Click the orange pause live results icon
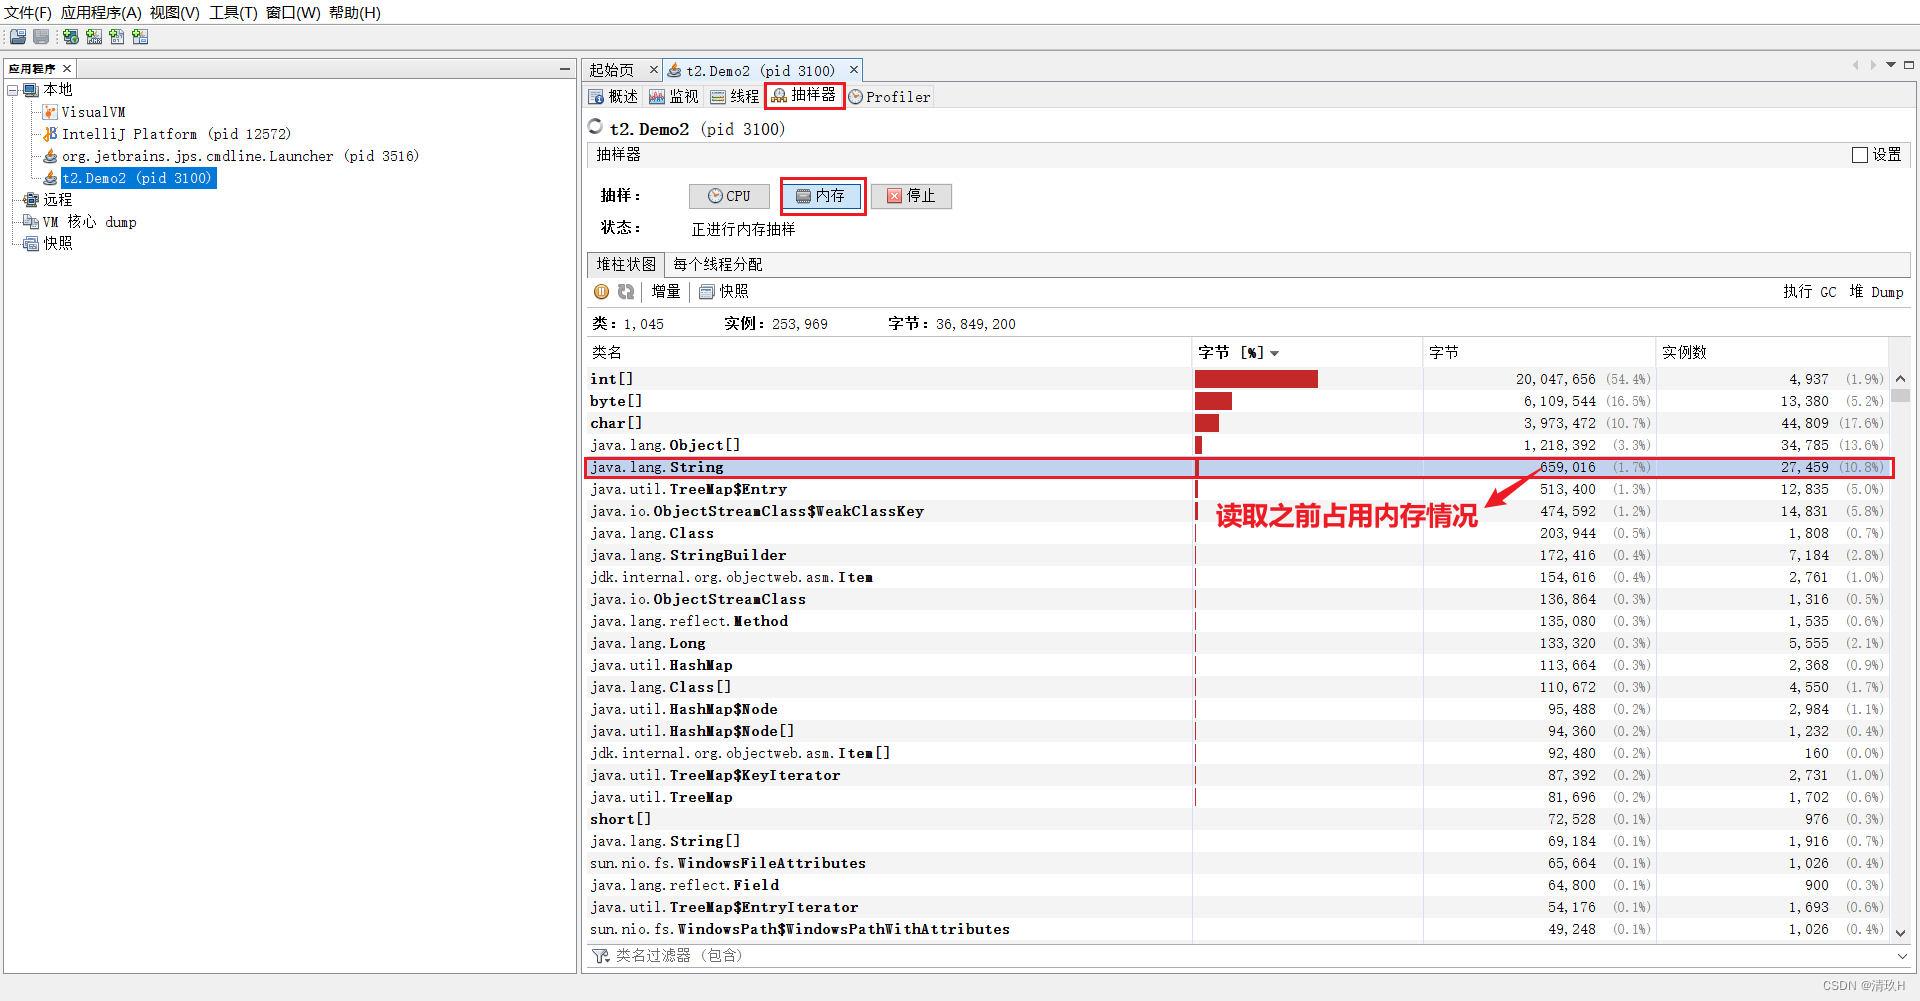Image resolution: width=1920 pixels, height=1001 pixels. coord(601,292)
